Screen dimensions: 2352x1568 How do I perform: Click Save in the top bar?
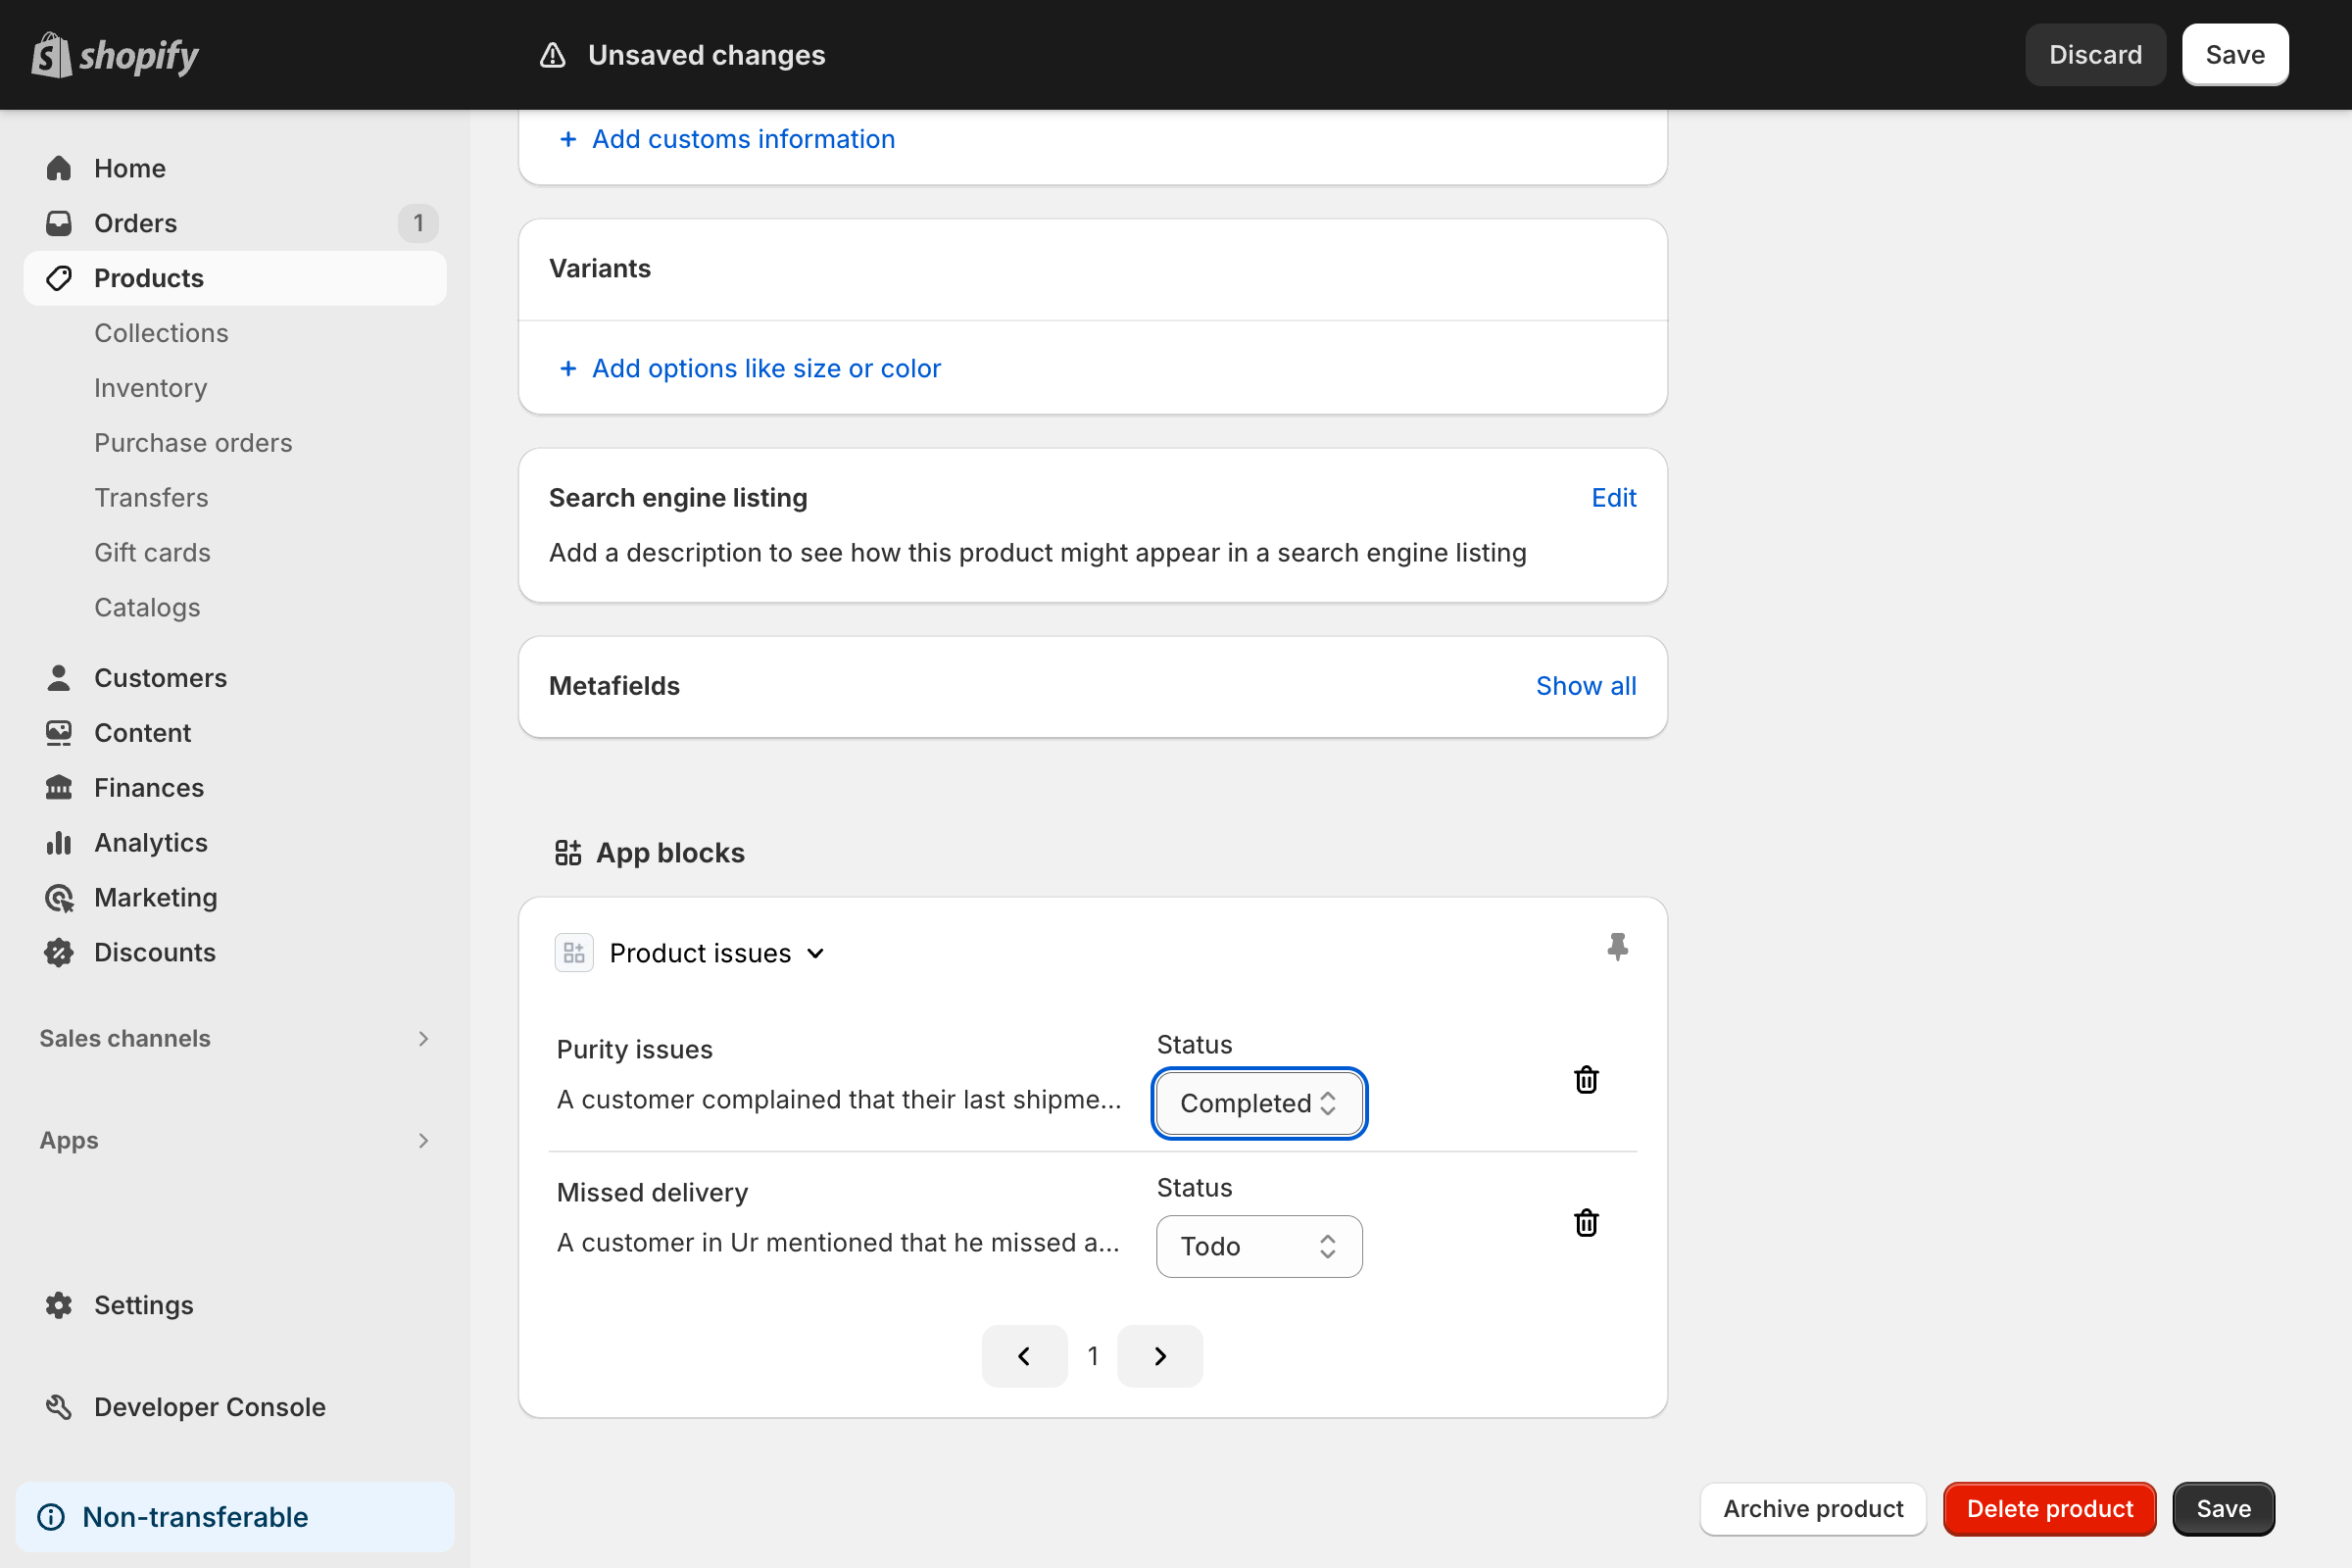coord(2235,55)
